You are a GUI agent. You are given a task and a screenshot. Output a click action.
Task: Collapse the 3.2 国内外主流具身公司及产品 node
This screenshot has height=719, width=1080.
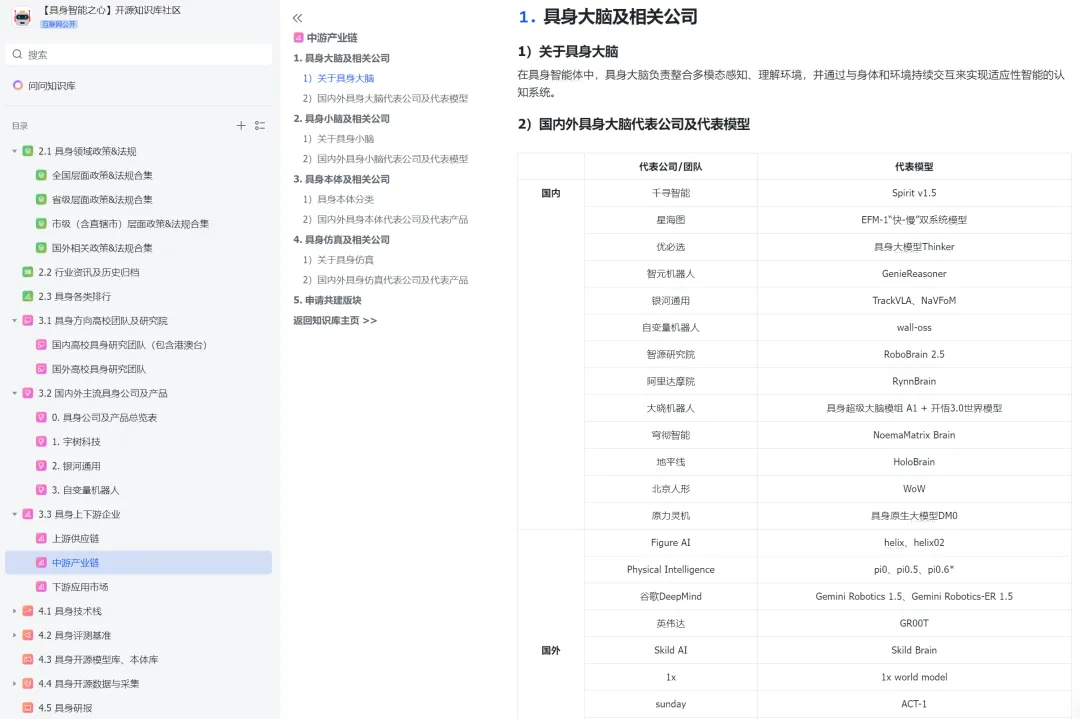tap(14, 393)
